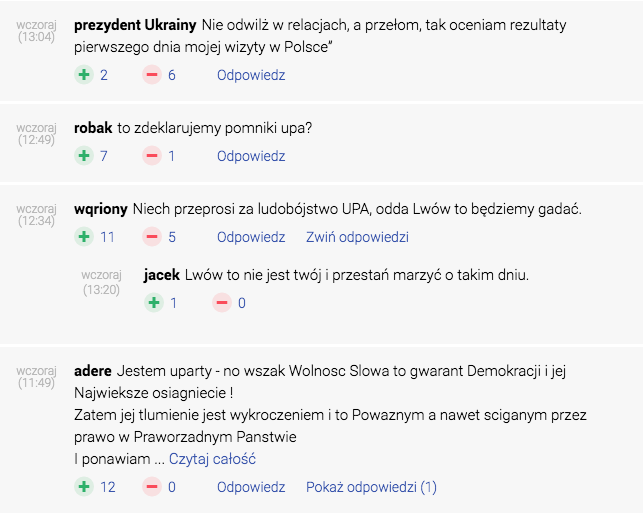Click the username wqriony
Screen dimensions: 644x513
(x=101, y=209)
